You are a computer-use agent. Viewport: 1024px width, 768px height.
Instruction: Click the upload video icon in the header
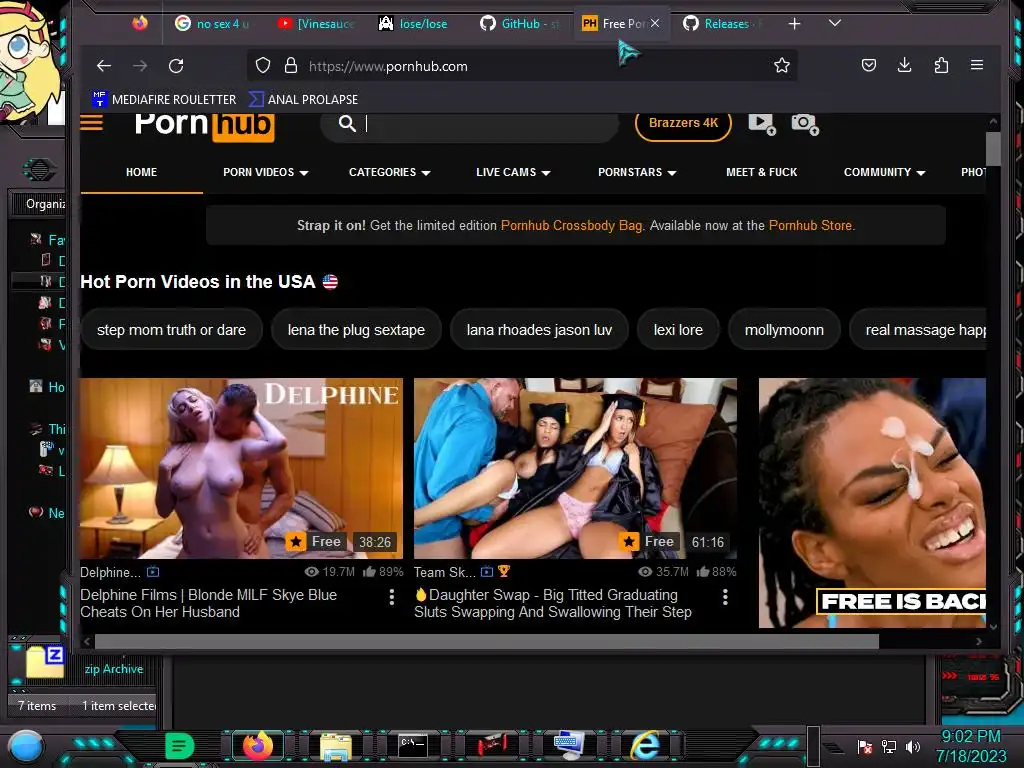761,123
